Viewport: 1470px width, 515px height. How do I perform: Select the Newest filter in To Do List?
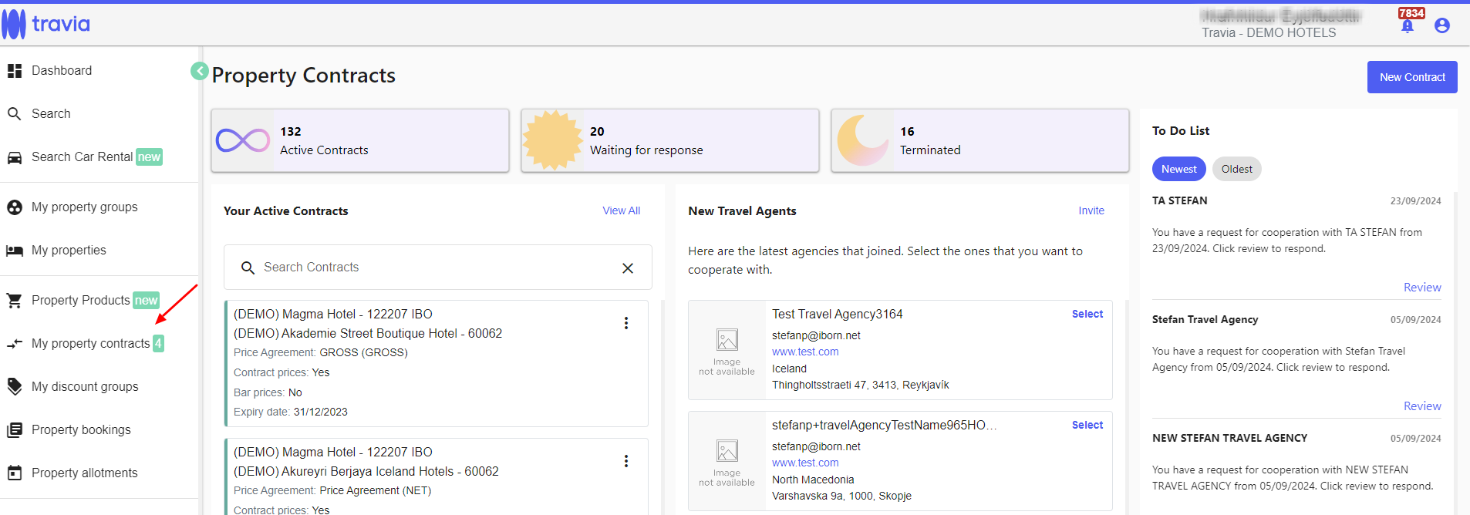point(1179,169)
